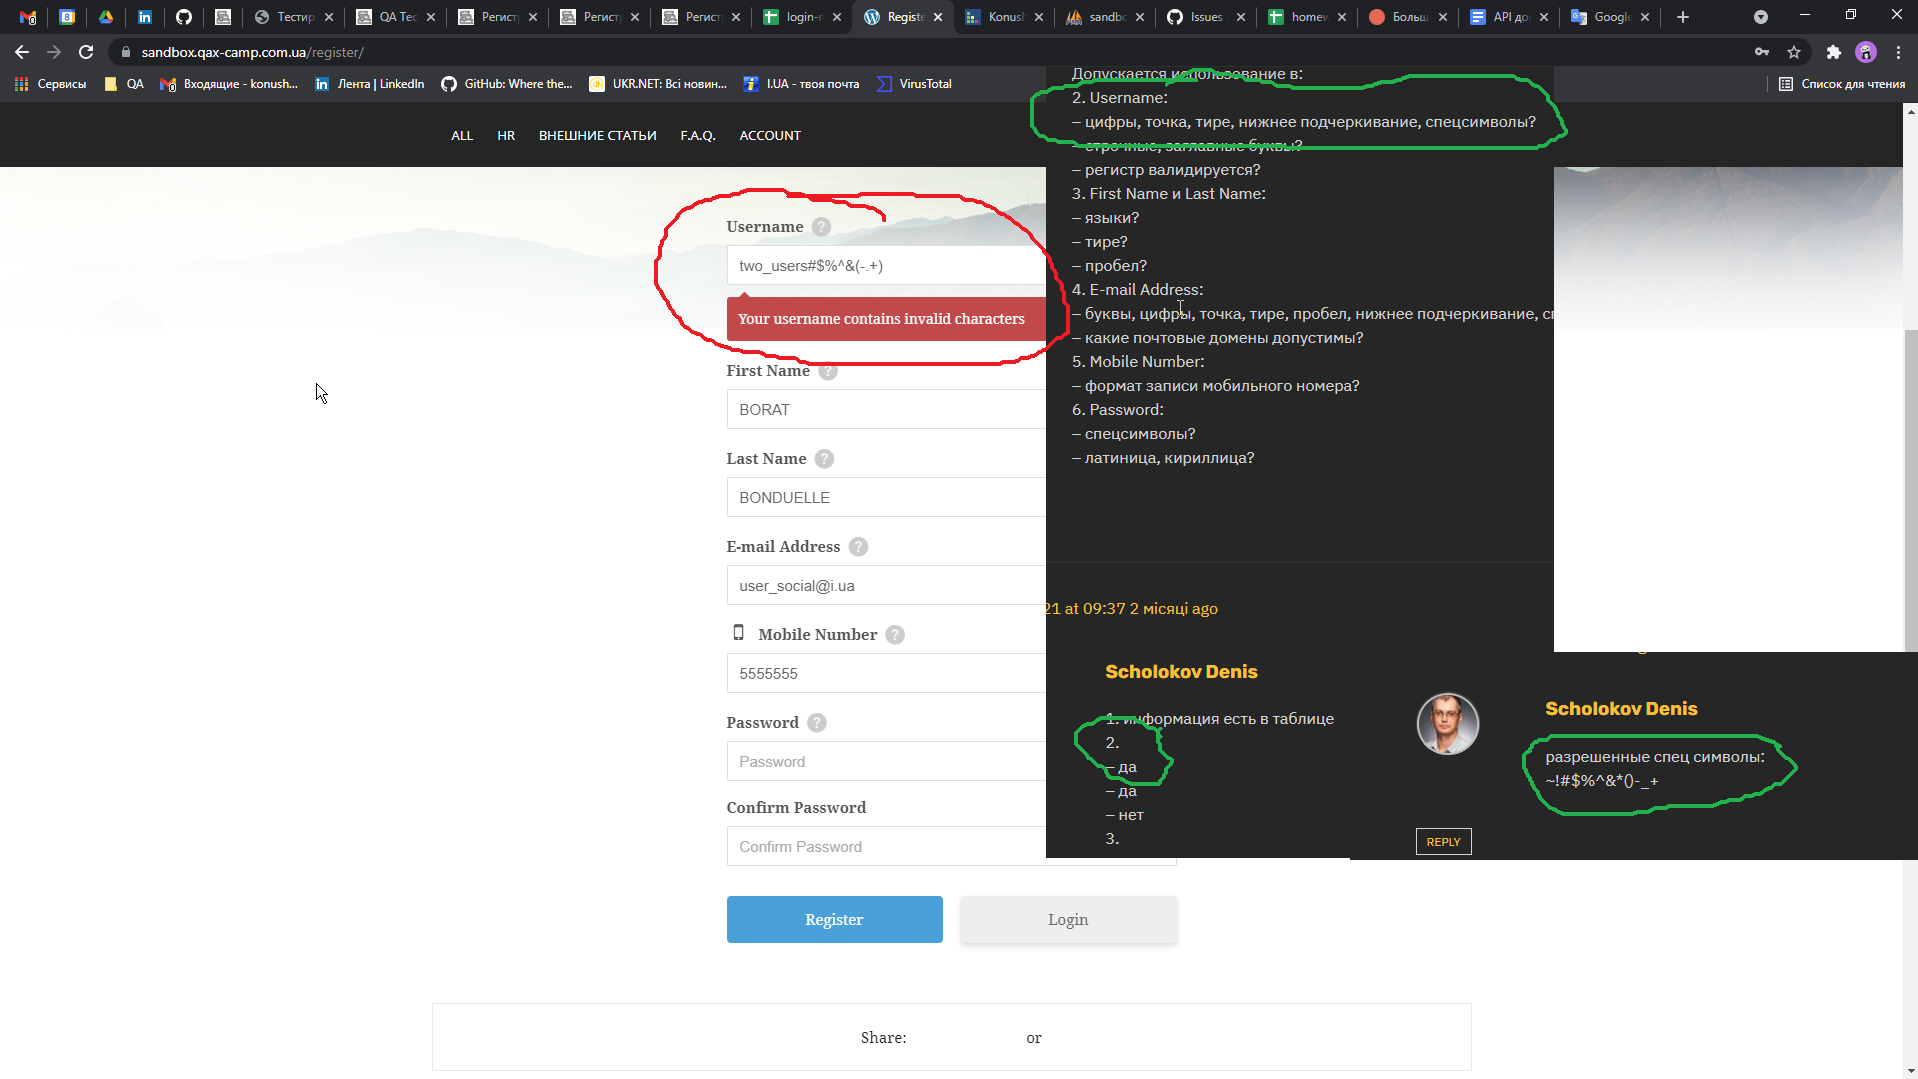Focus the Confirm Password input field
The image size is (1918, 1079).
886,847
